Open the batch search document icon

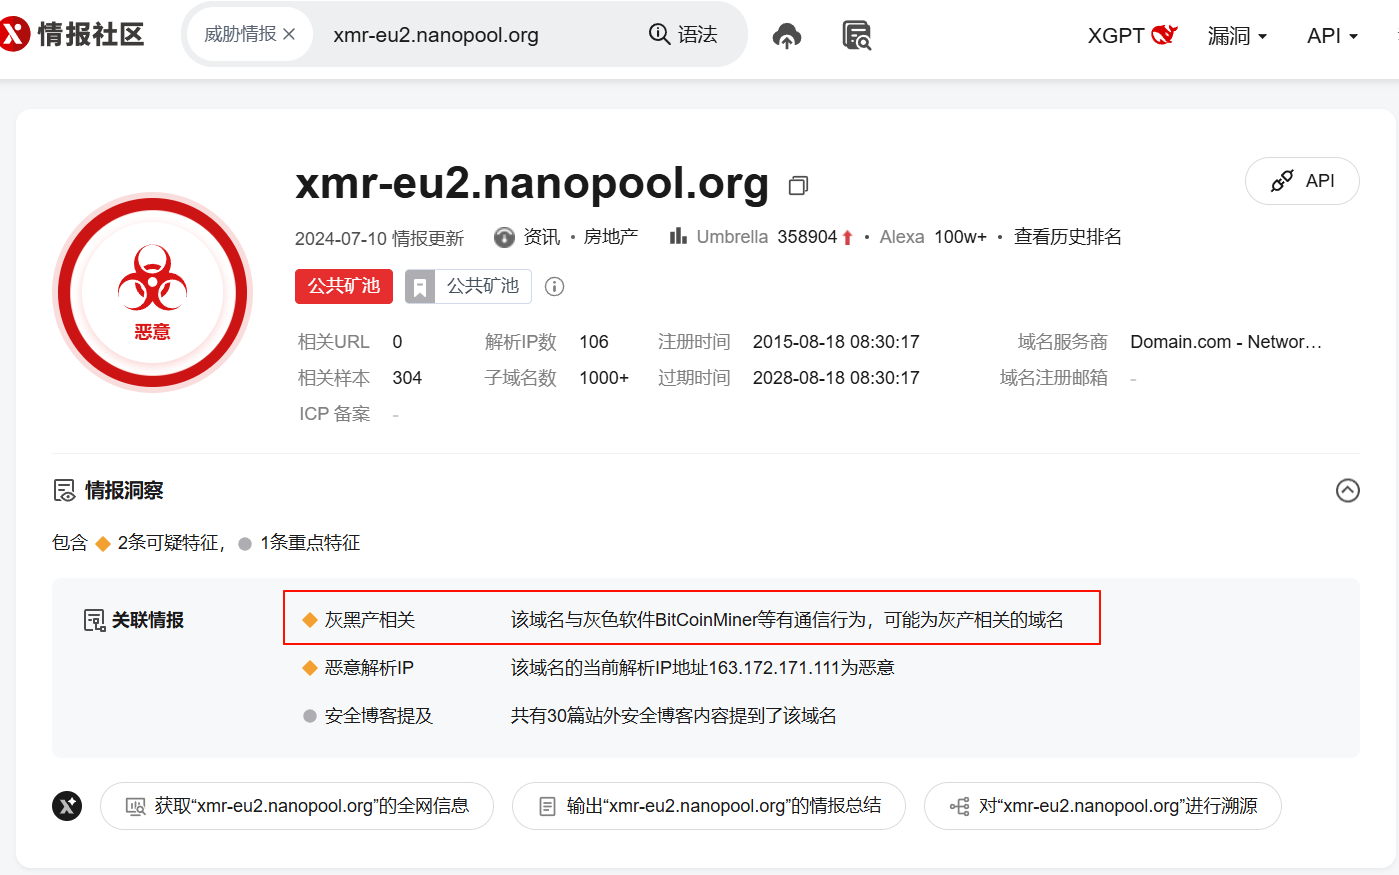[856, 36]
